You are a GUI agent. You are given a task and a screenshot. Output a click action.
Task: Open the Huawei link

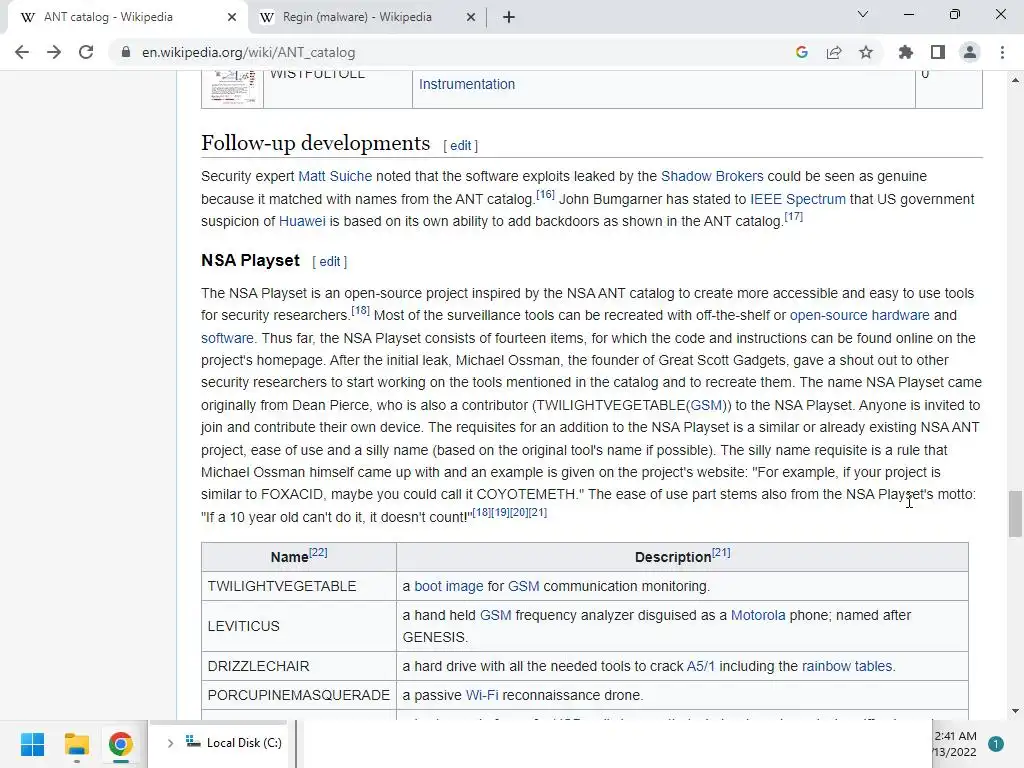pyautogui.click(x=302, y=221)
